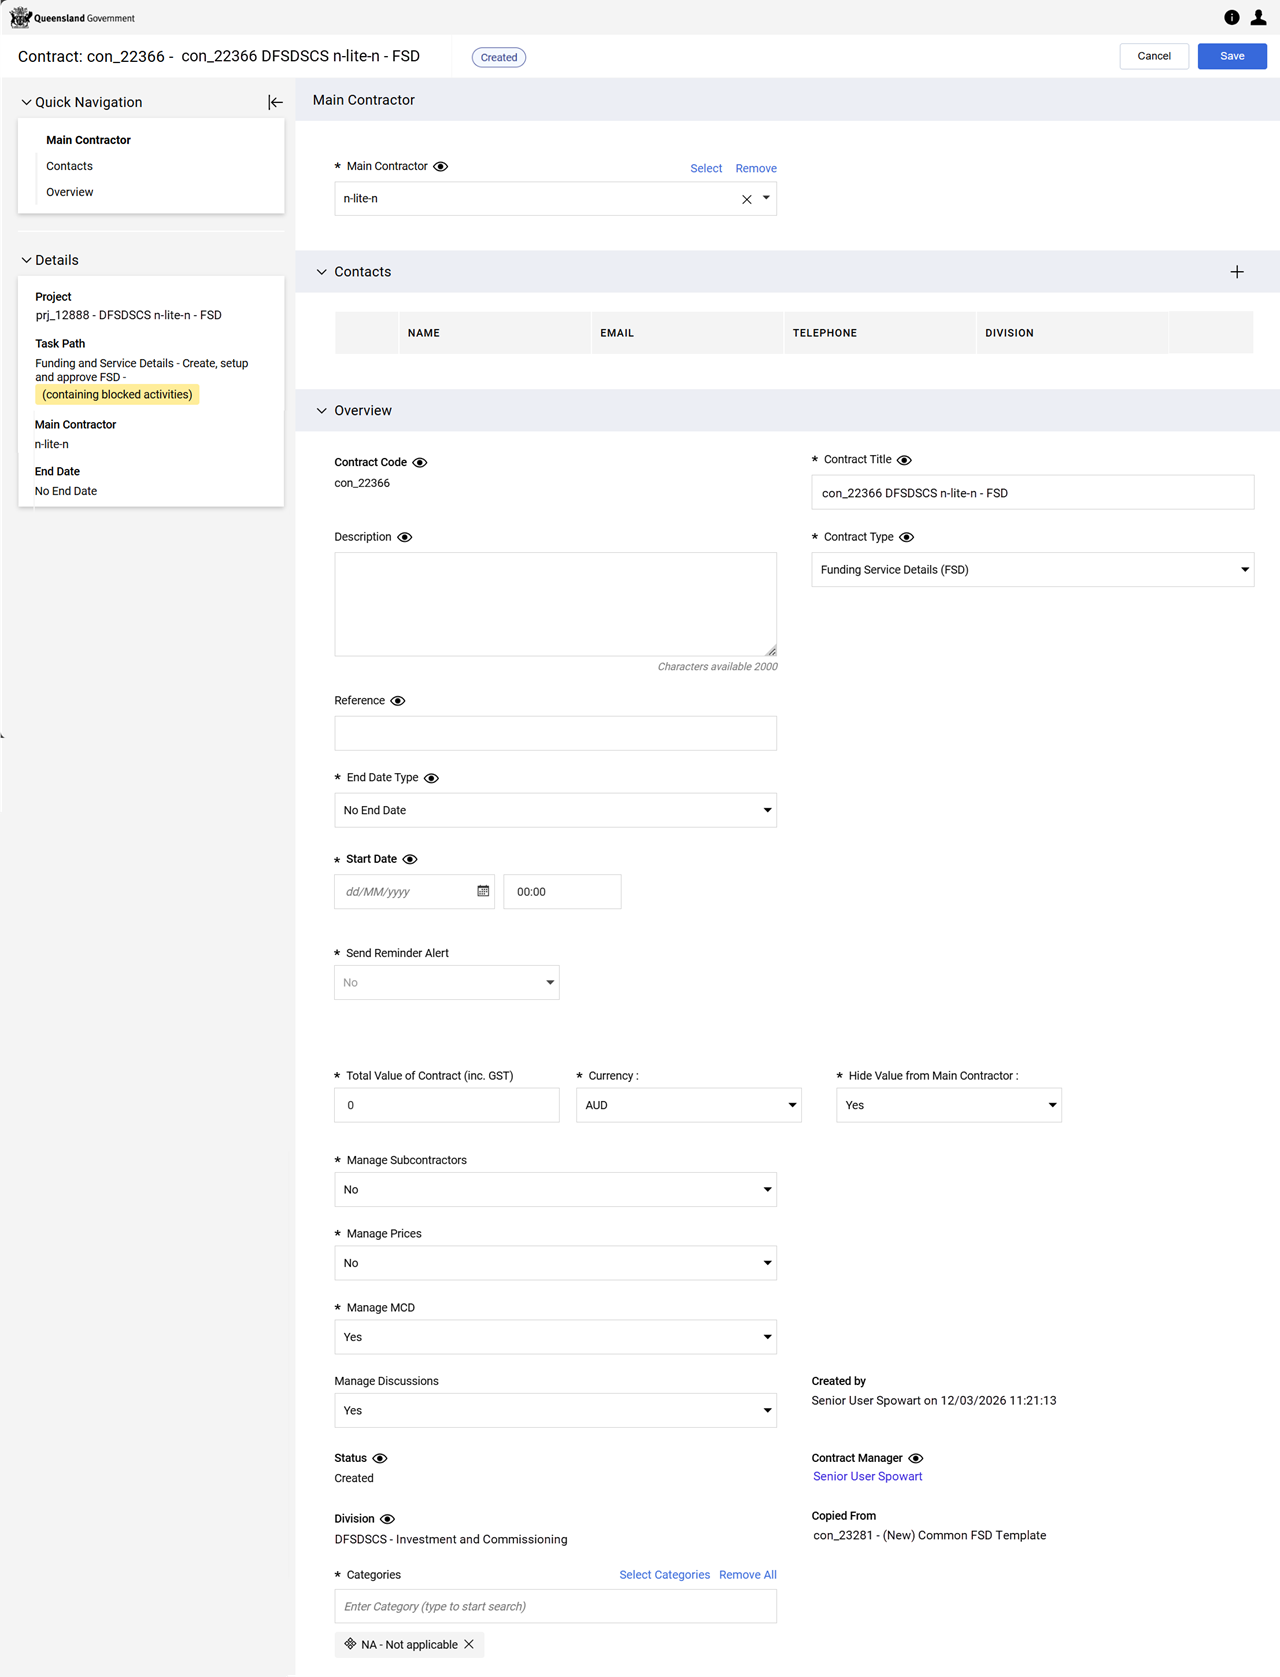Go to Contacts in Quick Navigation

point(69,166)
